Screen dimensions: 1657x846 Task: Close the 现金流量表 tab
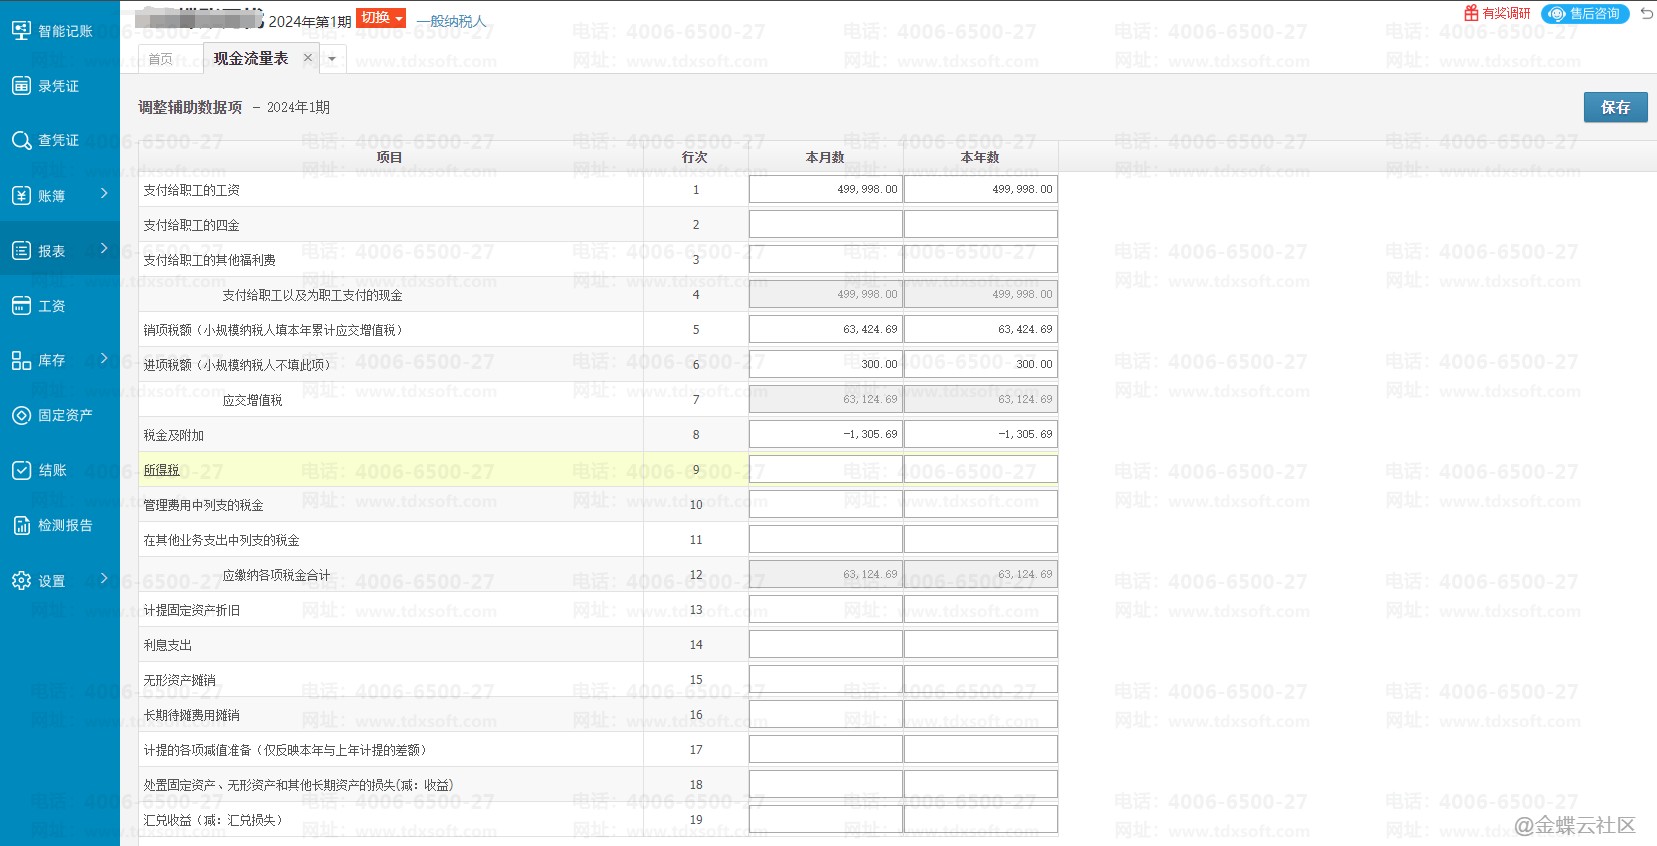(308, 58)
